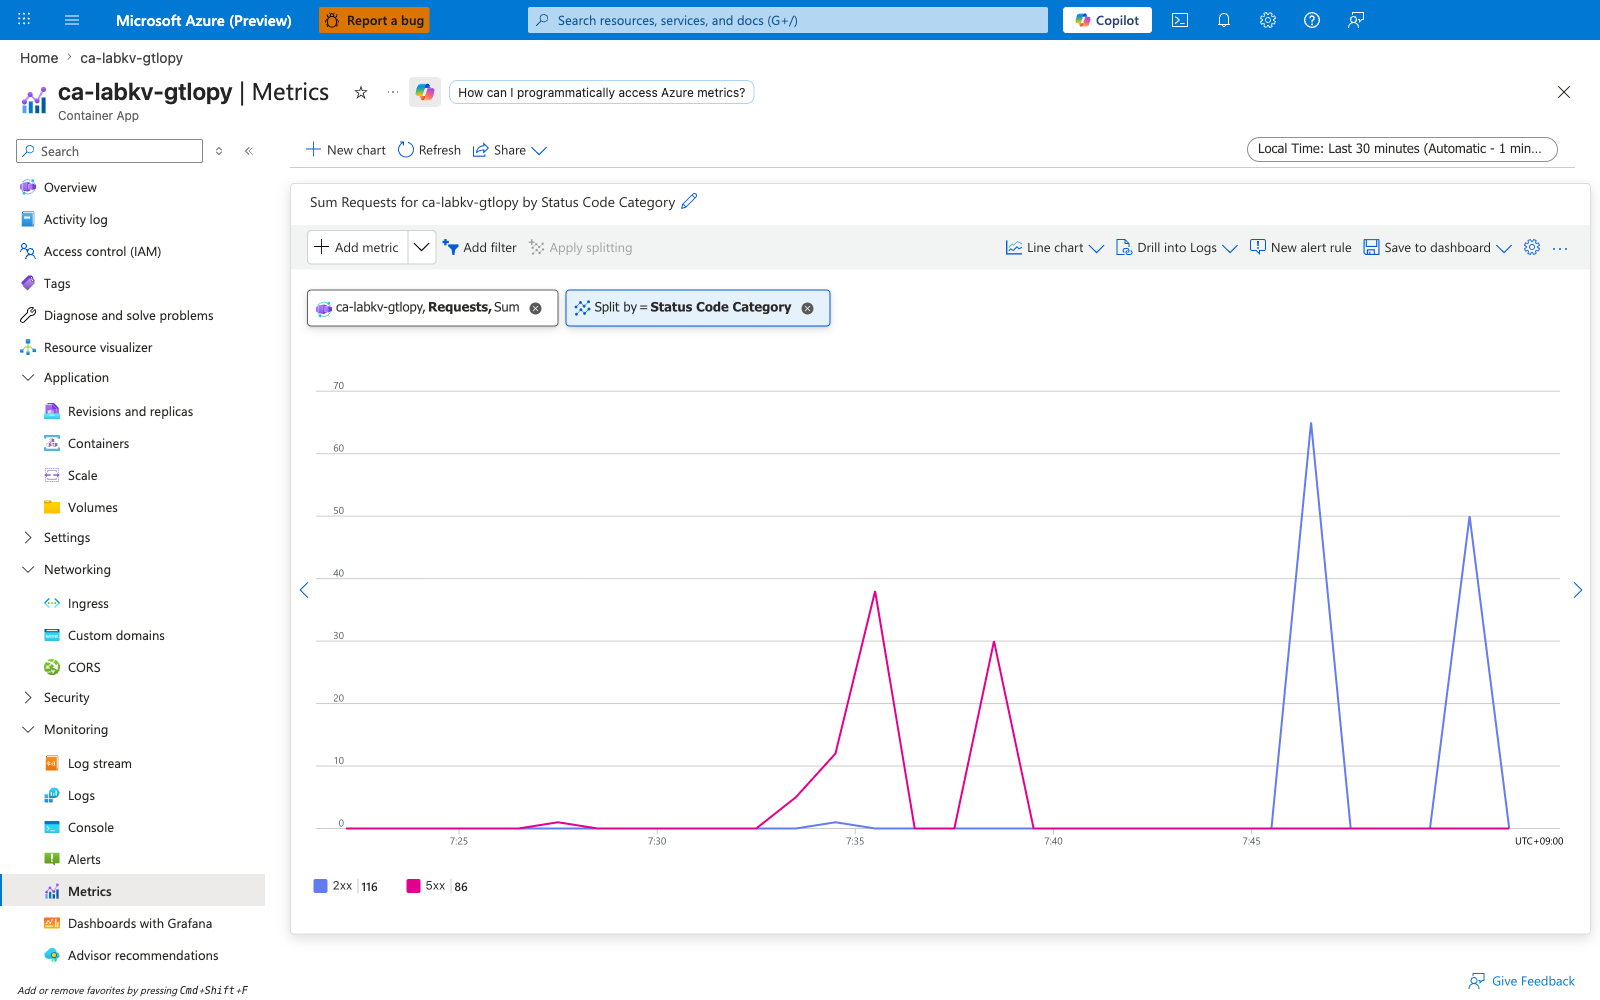Open the Azure portal hamburger menu
This screenshot has width=1600, height=1000.
point(72,20)
